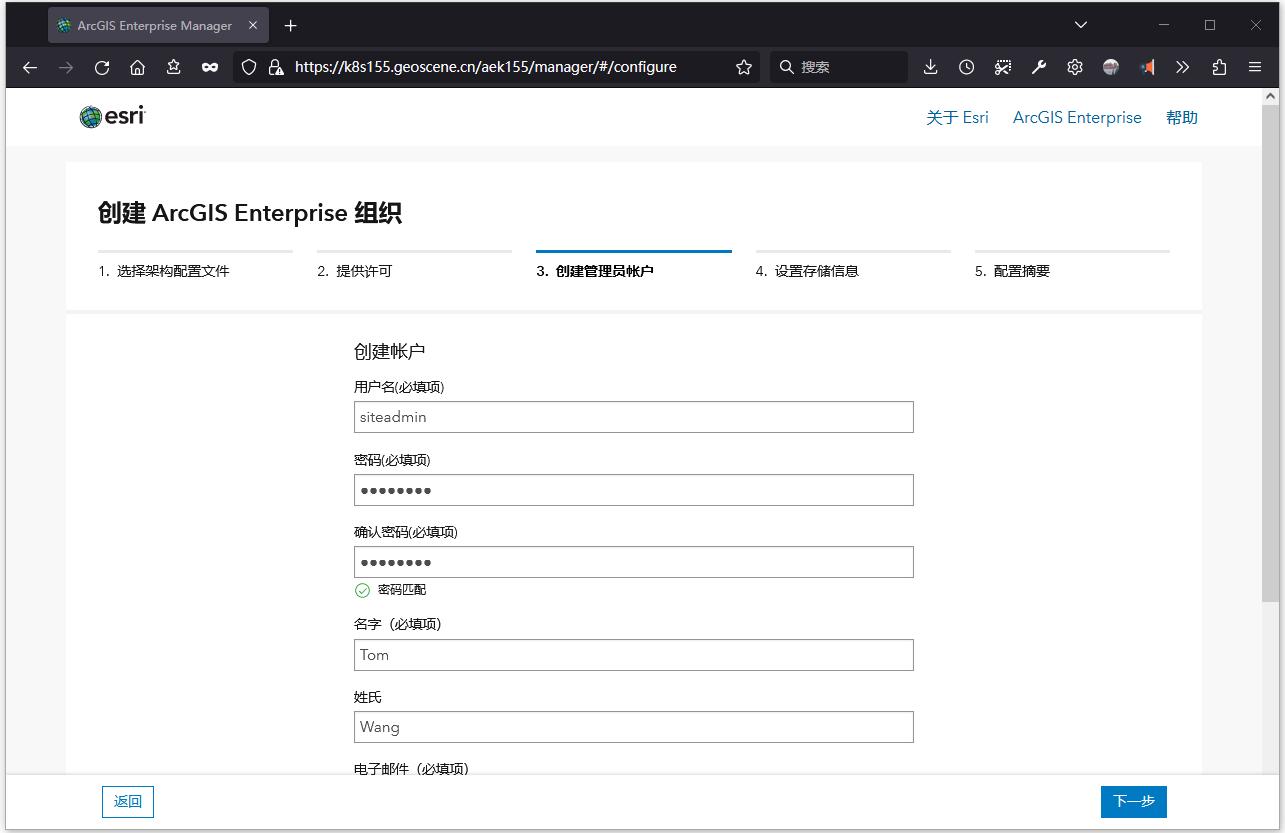Click the 返回 back button
The width and height of the screenshot is (1285, 833).
(x=128, y=801)
